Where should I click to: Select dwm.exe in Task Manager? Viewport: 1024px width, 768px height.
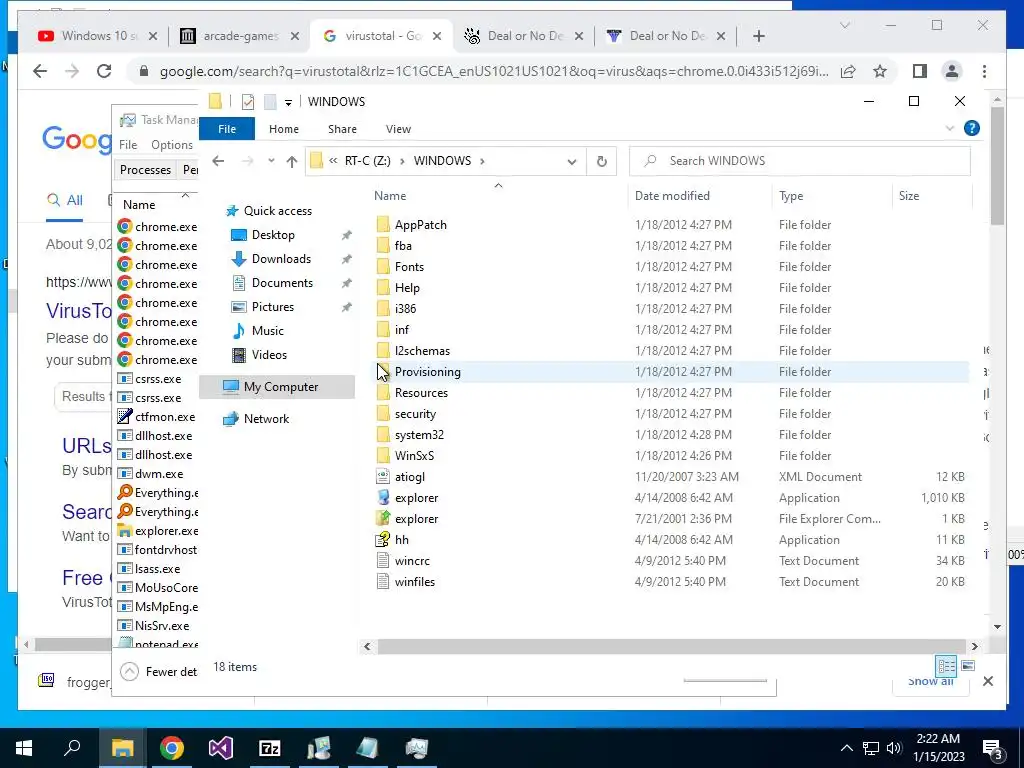[157, 473]
